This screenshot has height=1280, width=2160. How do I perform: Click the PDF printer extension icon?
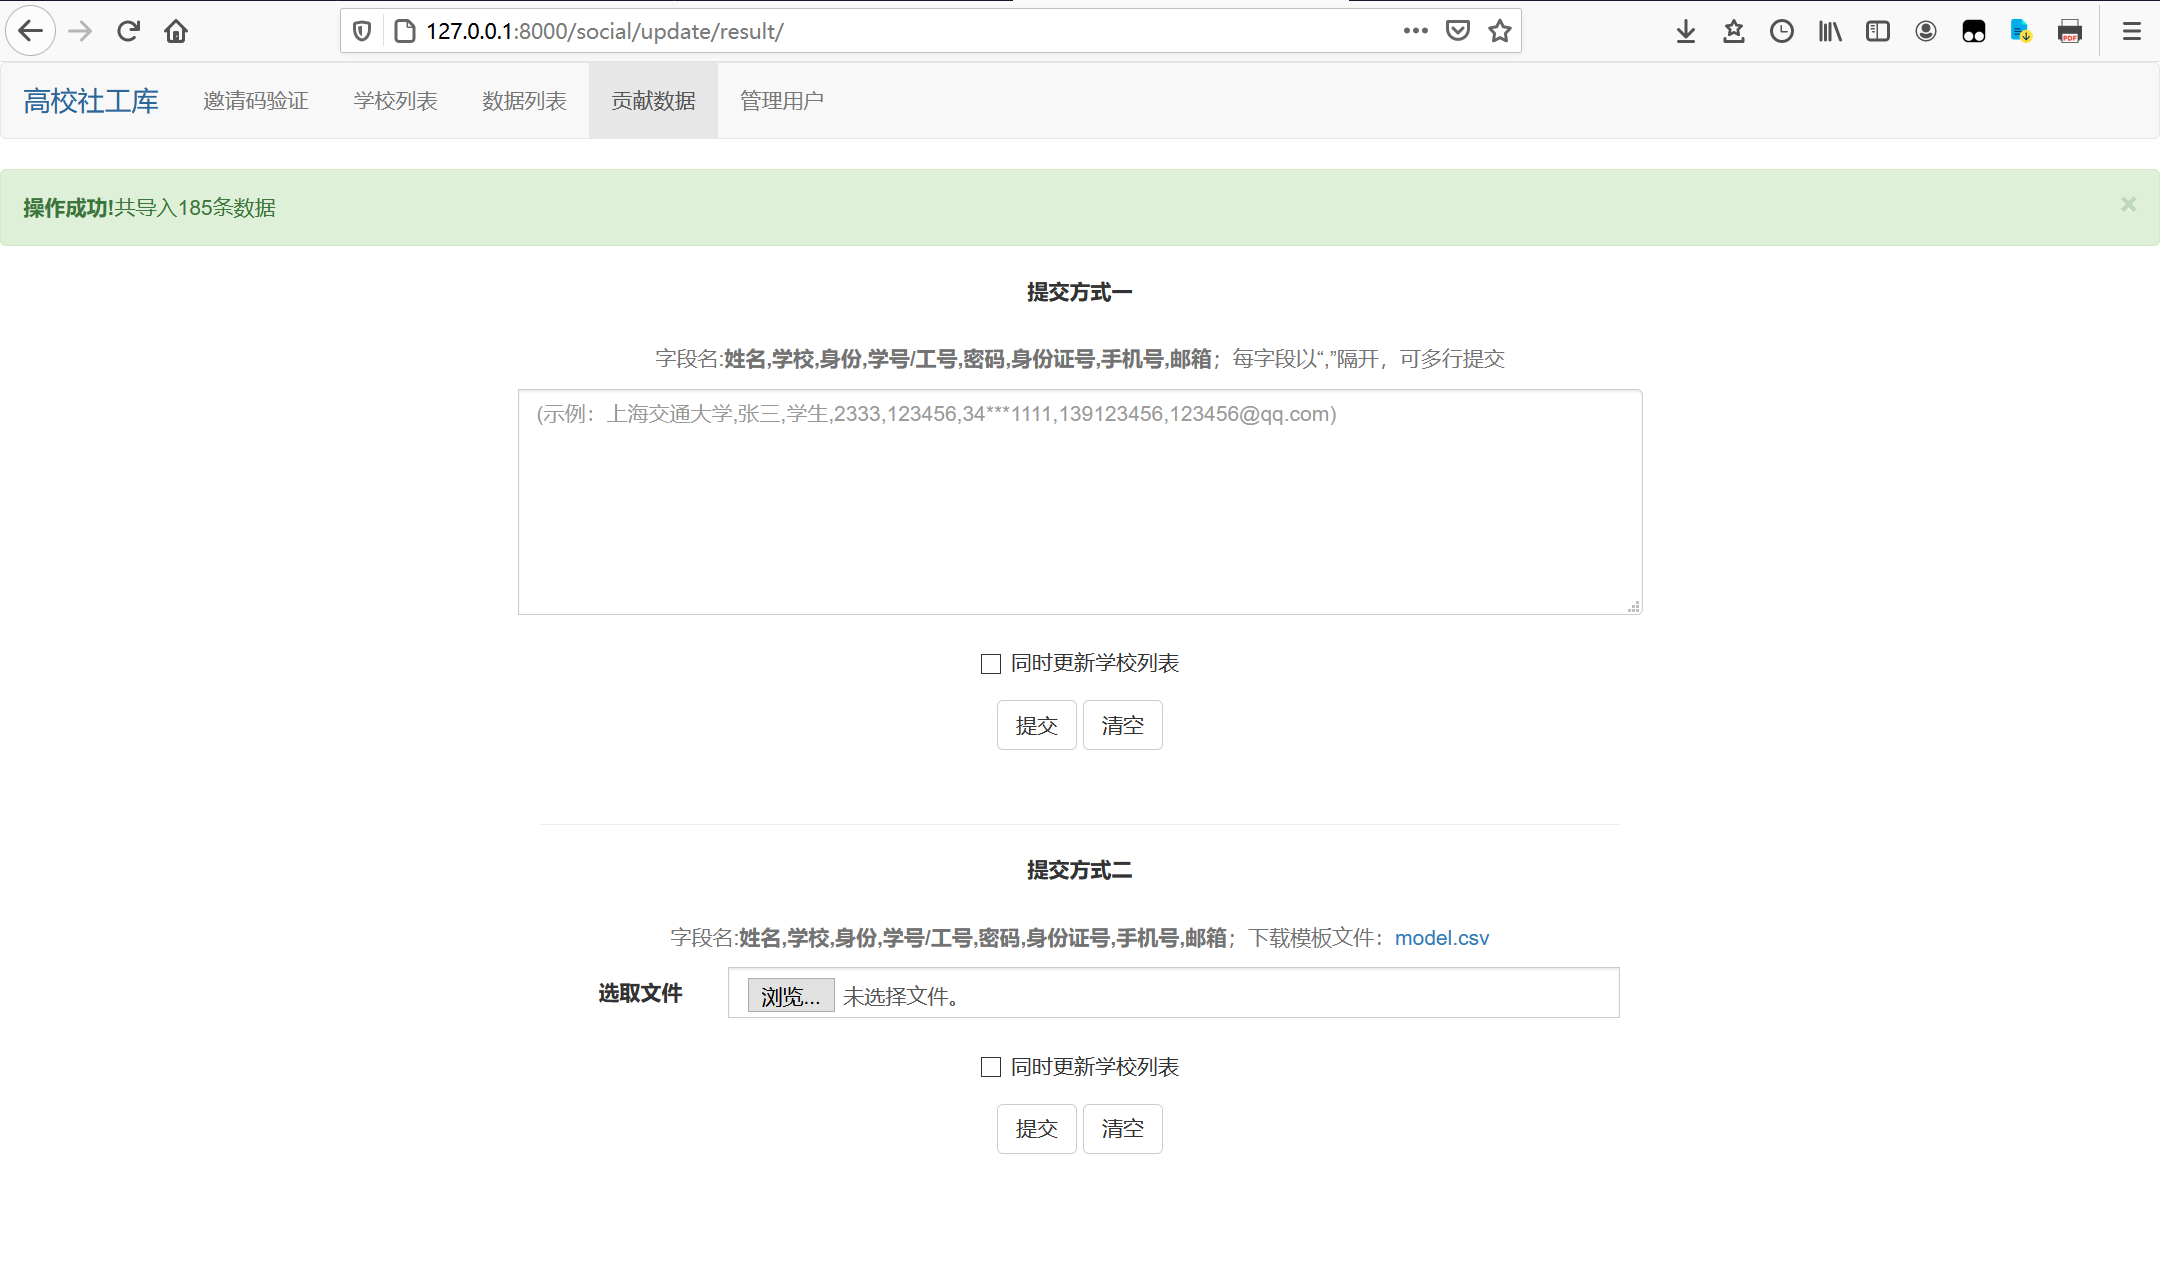[2070, 31]
